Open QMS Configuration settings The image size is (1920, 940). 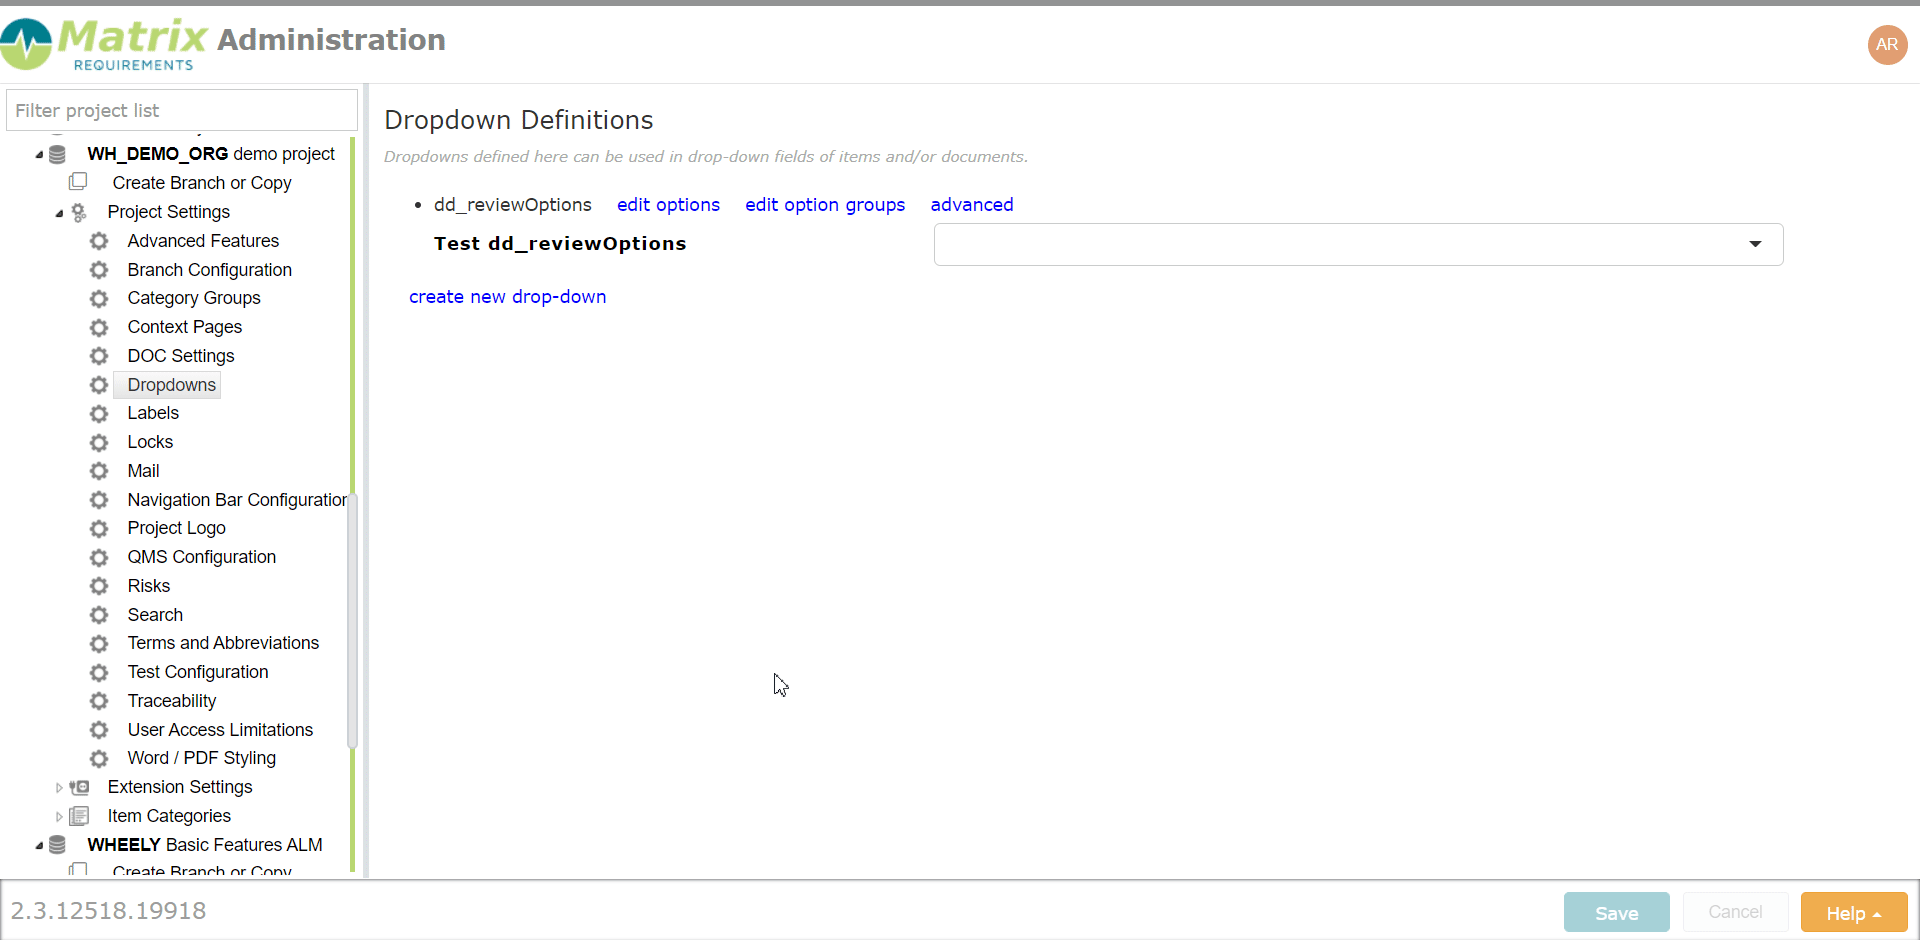[201, 557]
